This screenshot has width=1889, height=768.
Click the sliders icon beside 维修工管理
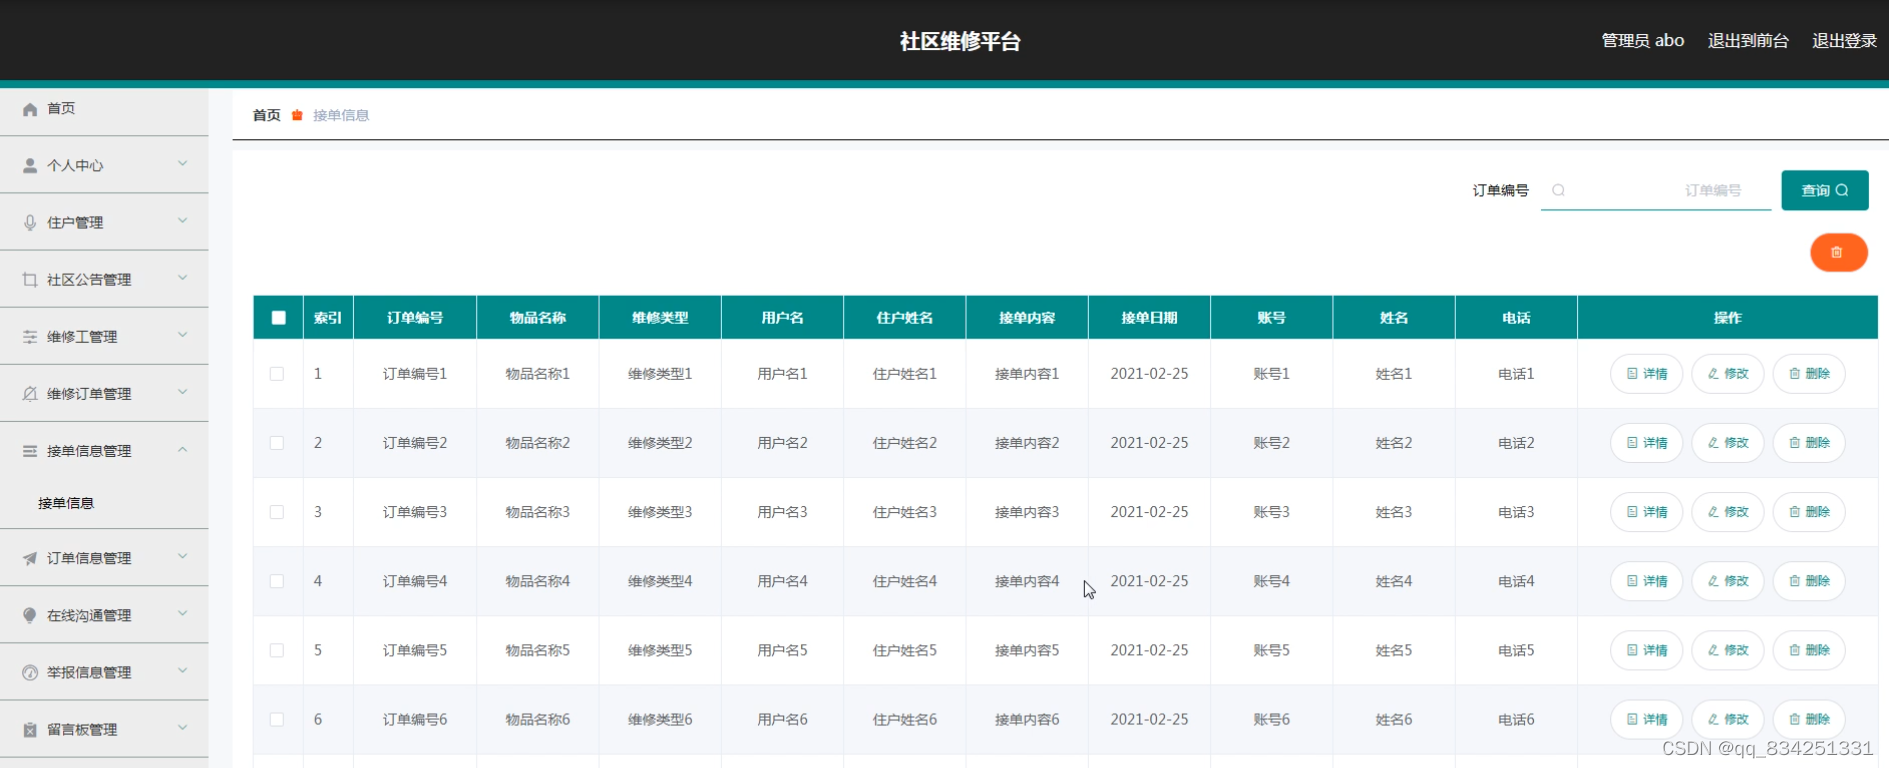30,337
